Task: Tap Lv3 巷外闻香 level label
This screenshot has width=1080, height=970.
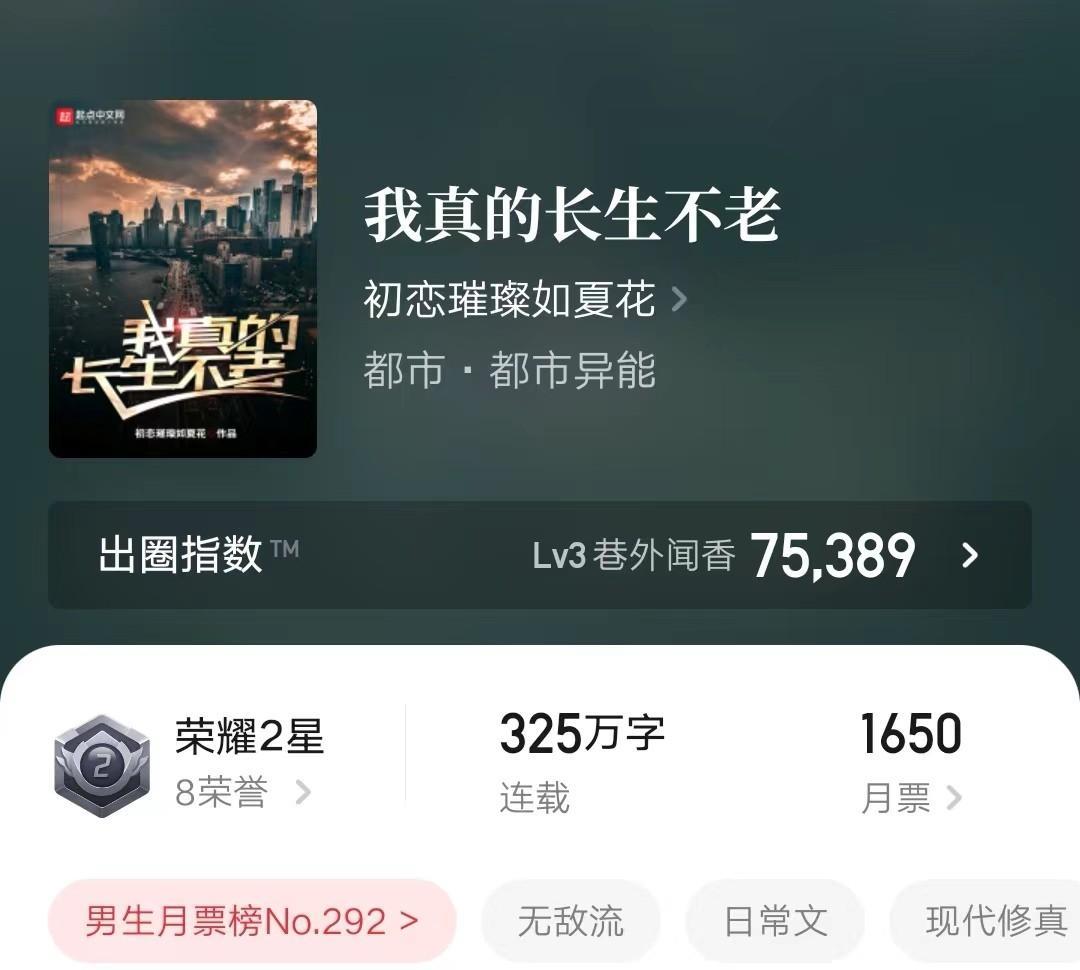Action: pyautogui.click(x=634, y=555)
